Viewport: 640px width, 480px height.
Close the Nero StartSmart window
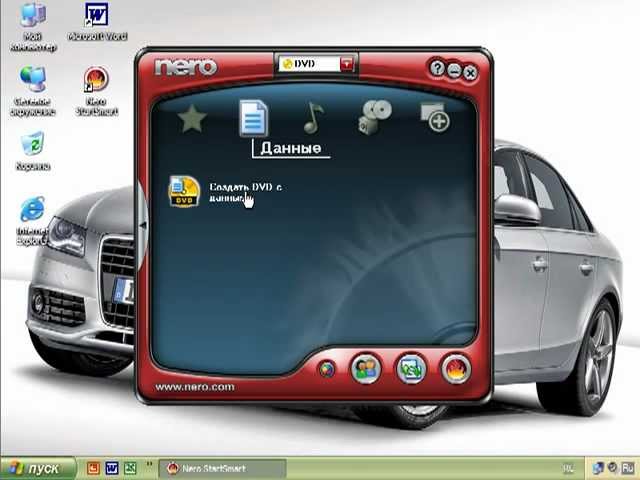click(470, 73)
